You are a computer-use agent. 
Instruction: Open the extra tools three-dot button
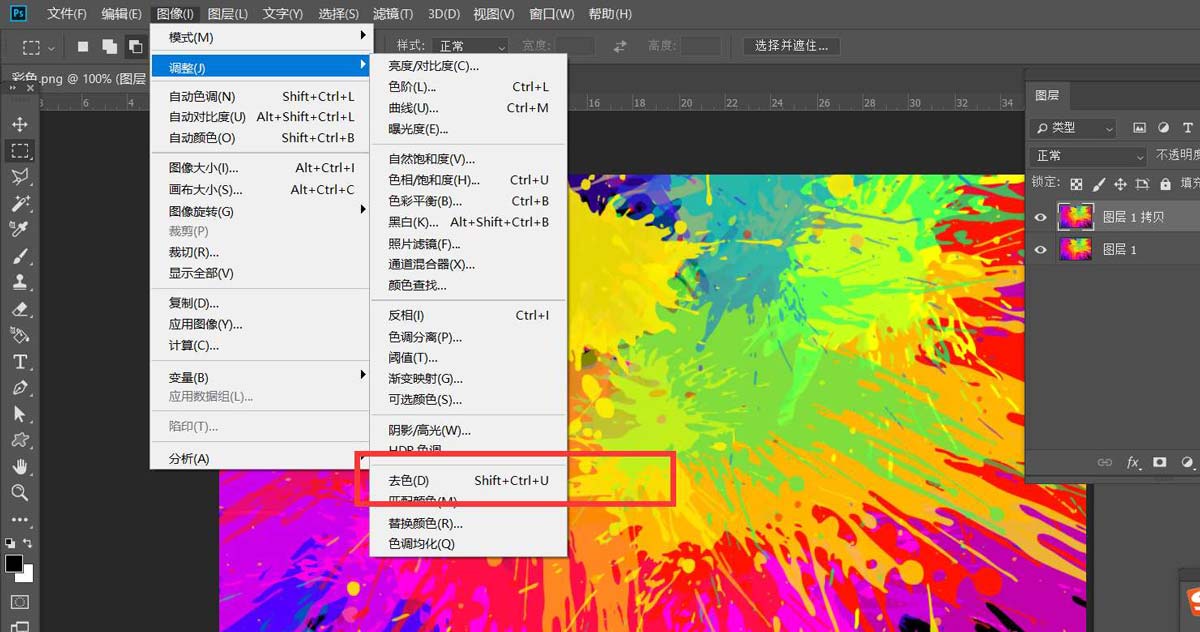click(x=19, y=520)
